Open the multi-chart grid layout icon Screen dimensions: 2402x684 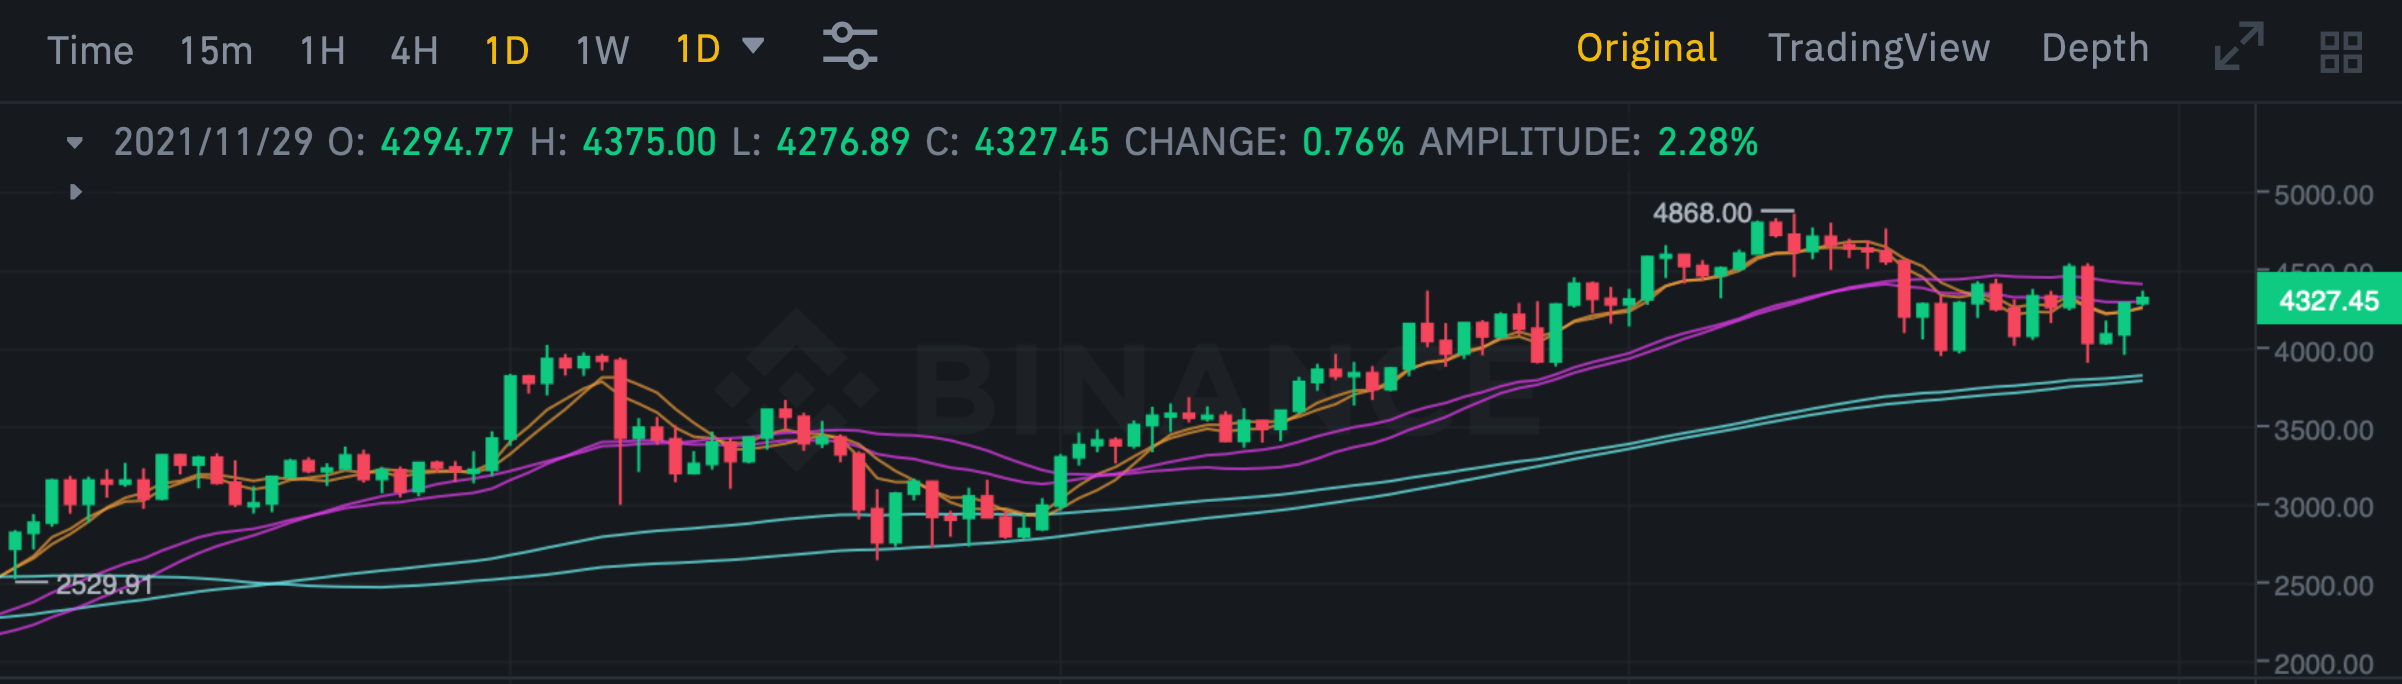pos(2341,51)
